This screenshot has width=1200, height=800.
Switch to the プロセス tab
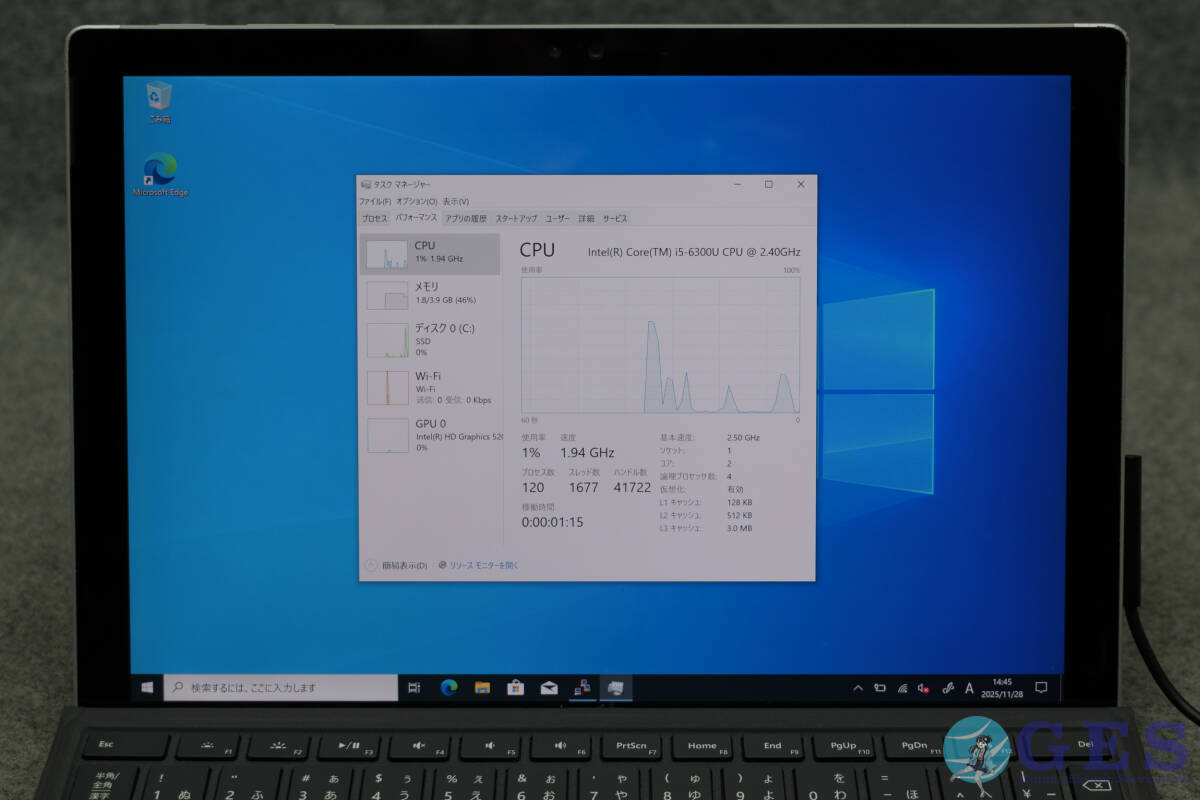tap(374, 218)
